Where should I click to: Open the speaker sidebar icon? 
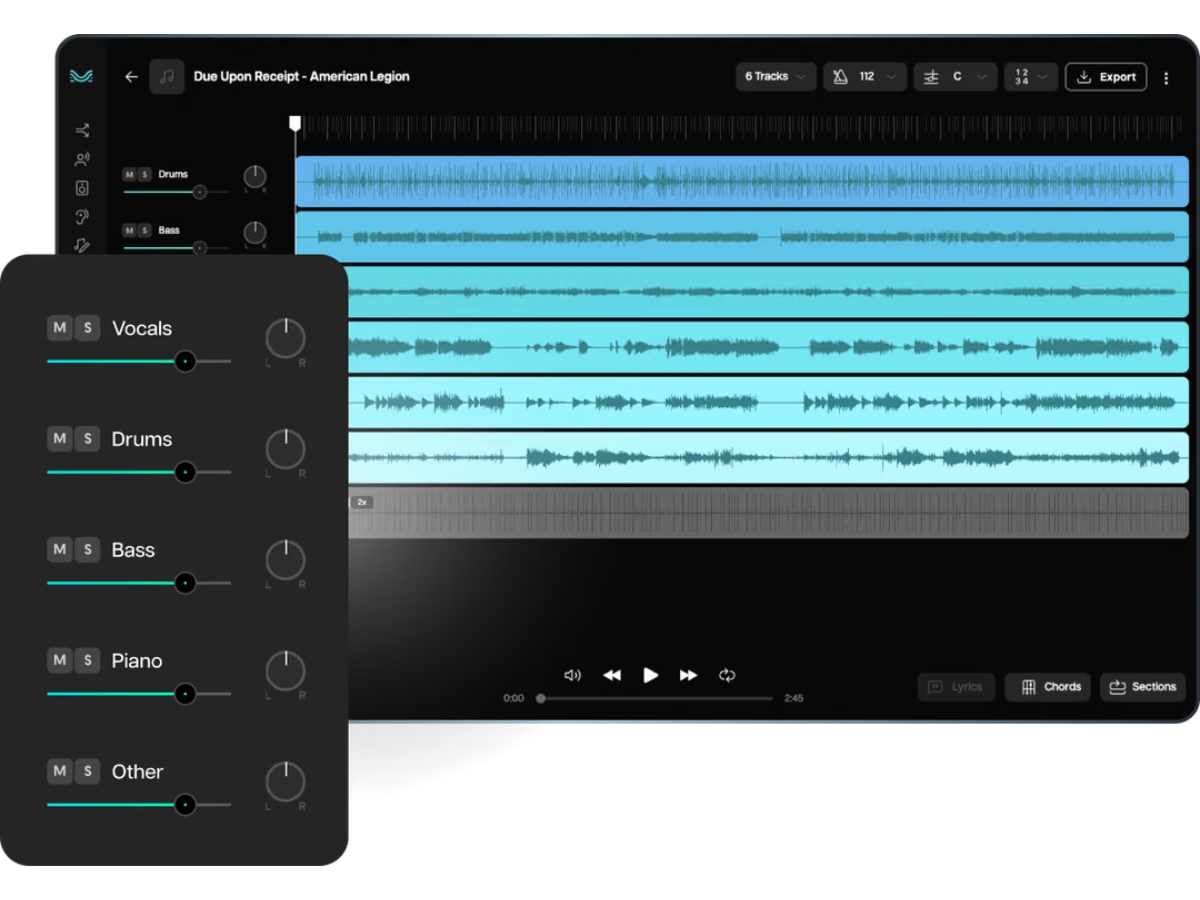(x=82, y=188)
